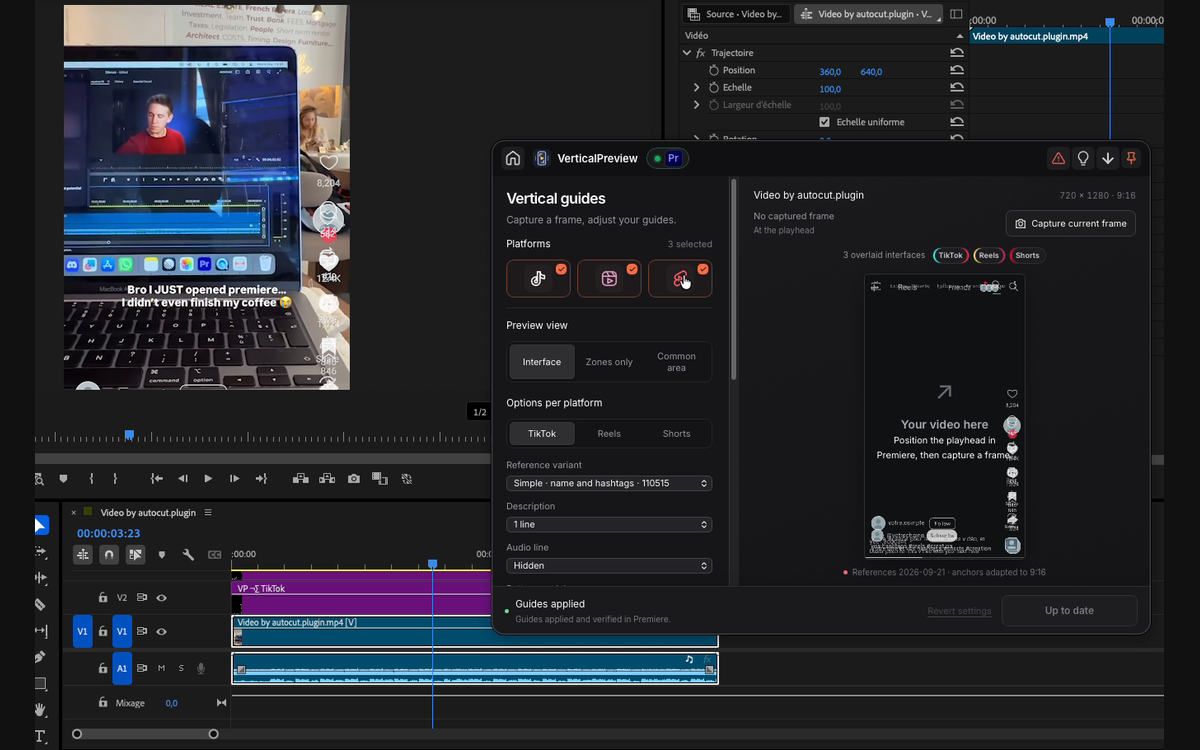This screenshot has width=1200, height=750.
Task: Click the Comparison View icon
Action: [x=380, y=479]
